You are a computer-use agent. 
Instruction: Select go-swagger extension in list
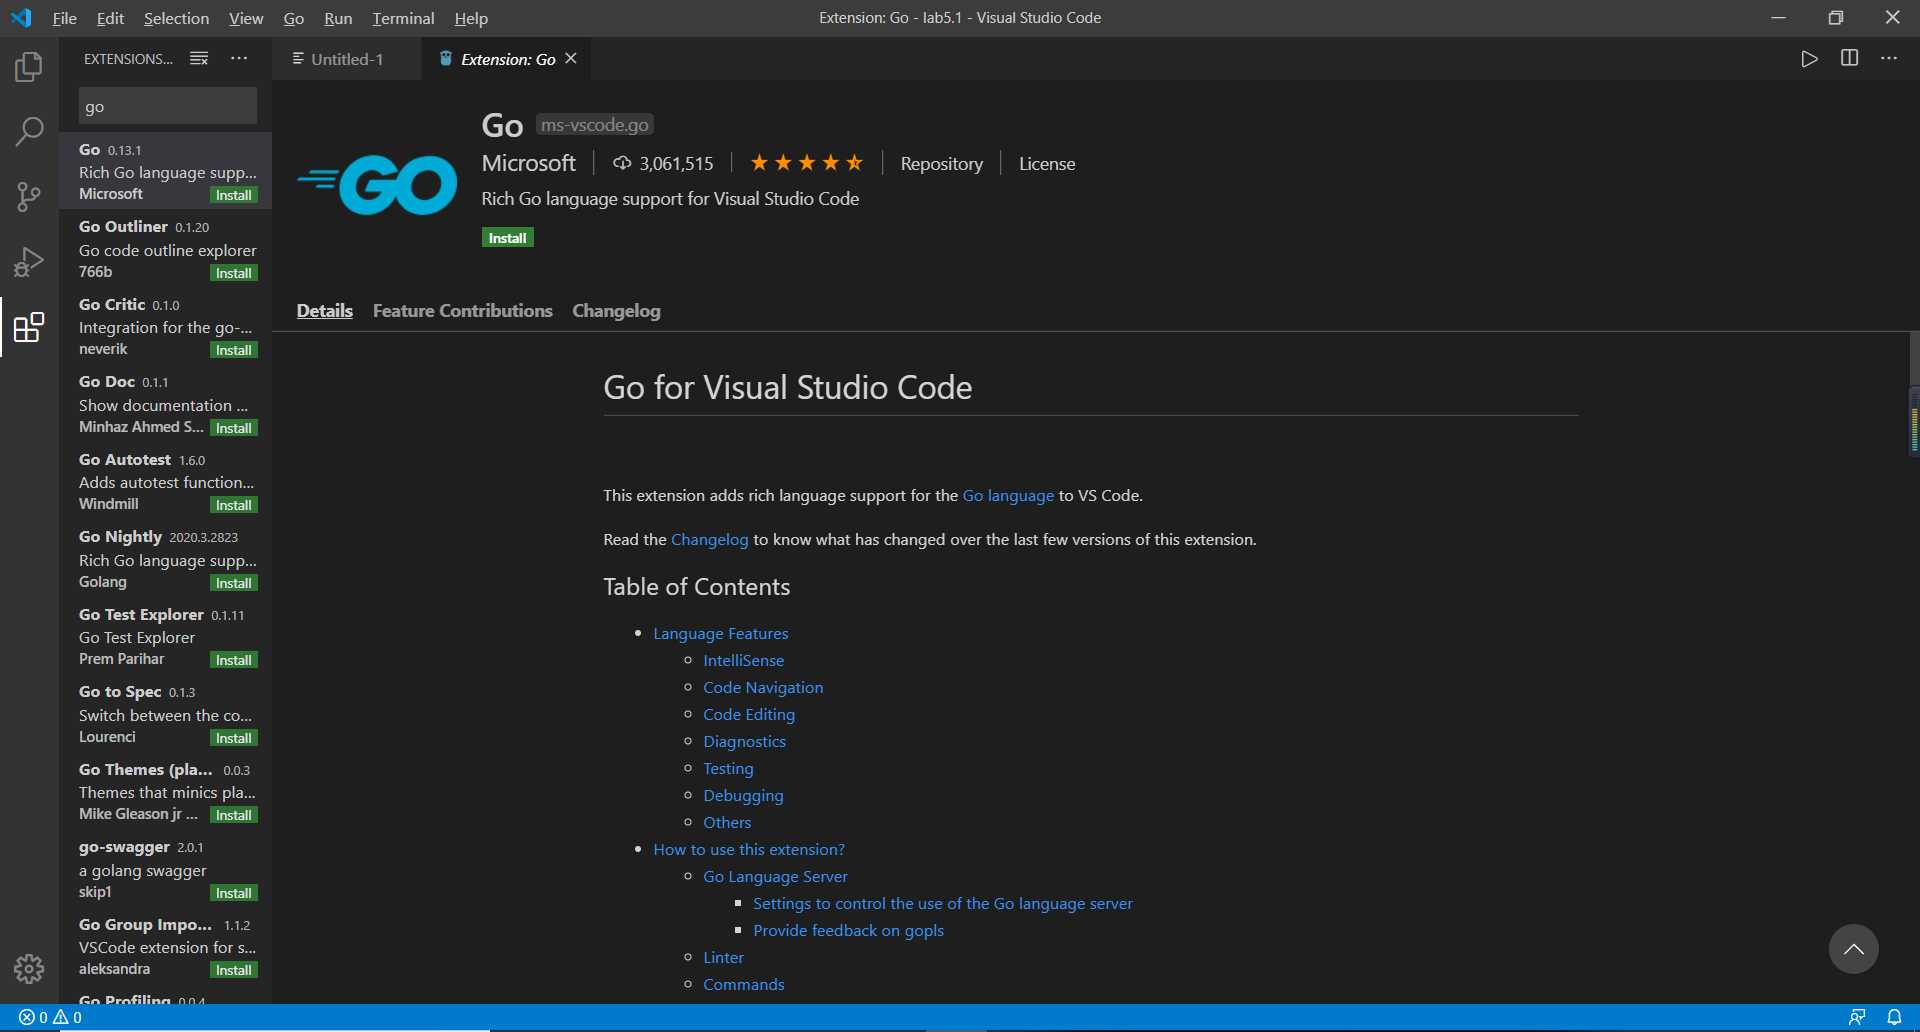tap(166, 869)
